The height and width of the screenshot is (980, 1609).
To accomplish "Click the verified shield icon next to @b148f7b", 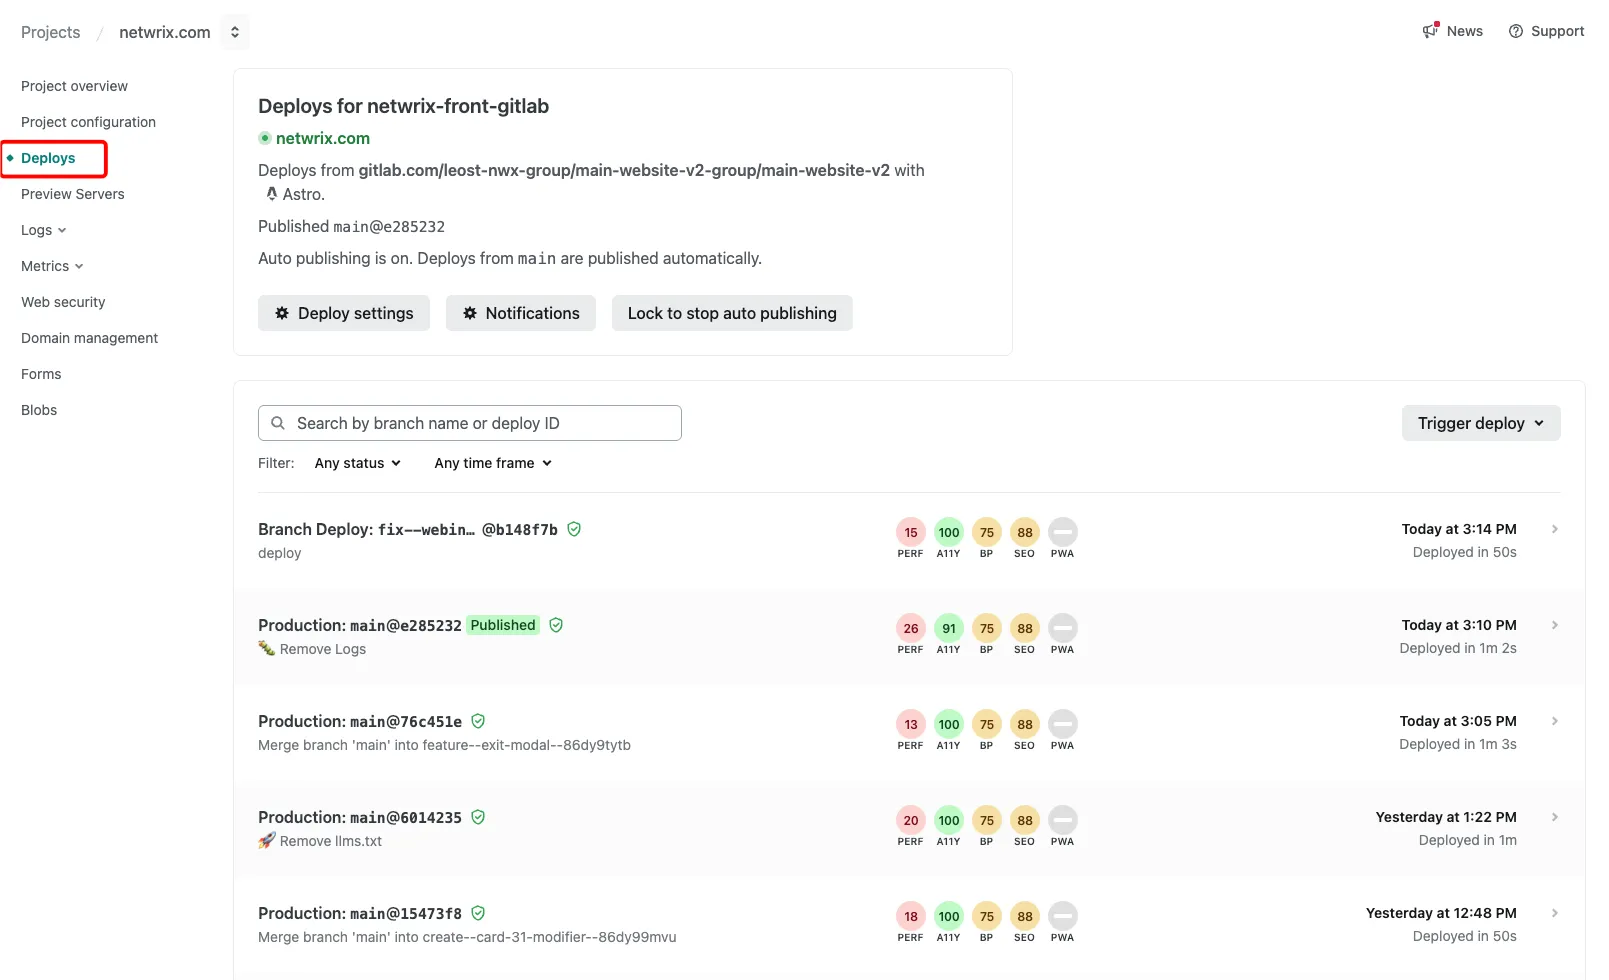I will [574, 529].
